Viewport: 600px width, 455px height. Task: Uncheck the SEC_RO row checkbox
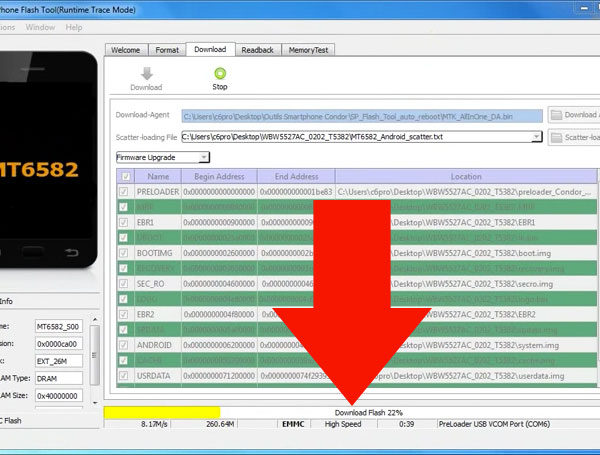pyautogui.click(x=123, y=284)
